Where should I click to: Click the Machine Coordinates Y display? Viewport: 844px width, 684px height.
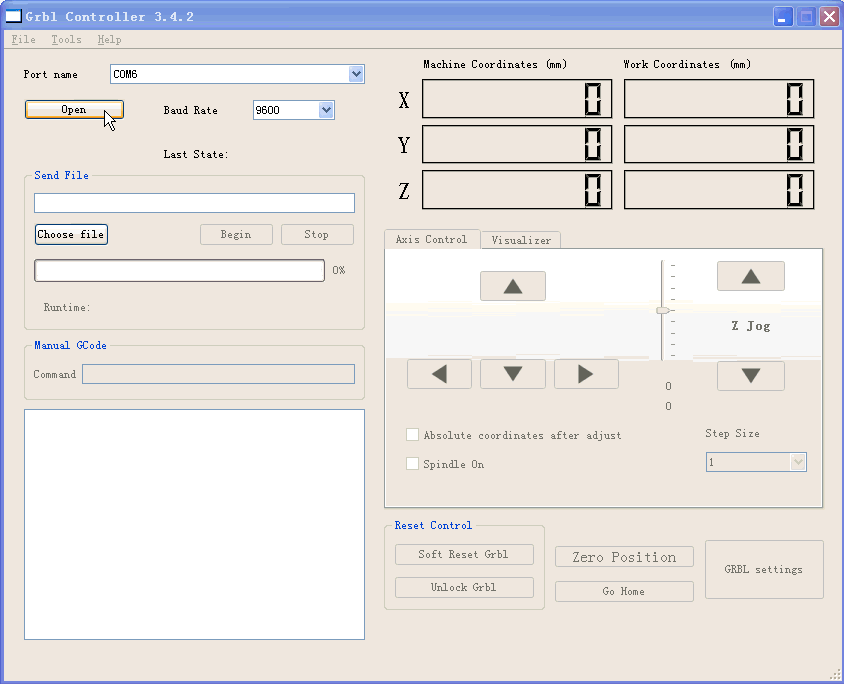[517, 144]
